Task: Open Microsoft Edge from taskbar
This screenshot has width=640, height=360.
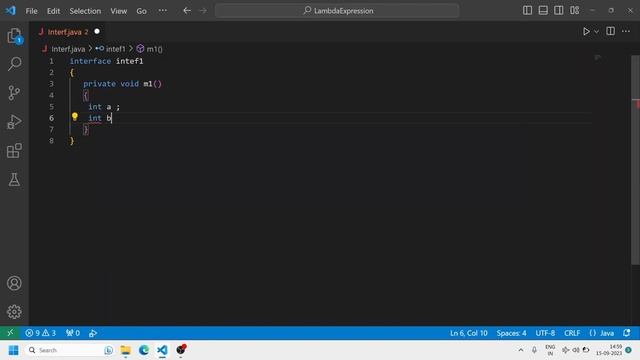Action: coord(144,350)
